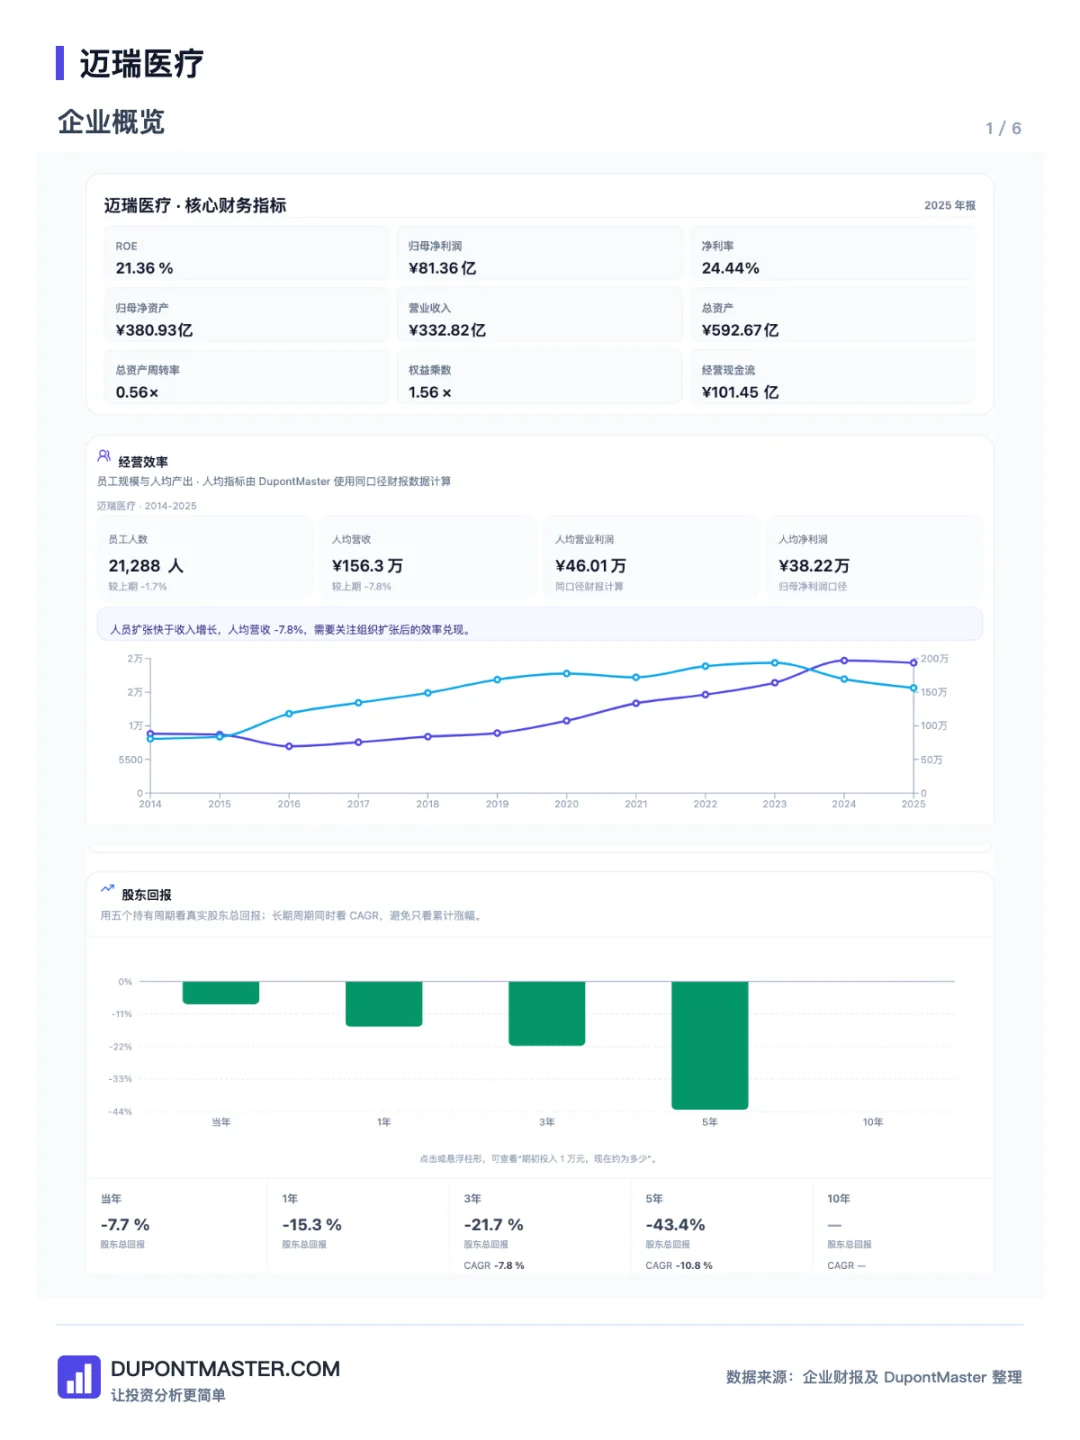Click the 归母净资产 value ¥380.93亿
Viewport: 1080px width, 1440px height.
154,330
